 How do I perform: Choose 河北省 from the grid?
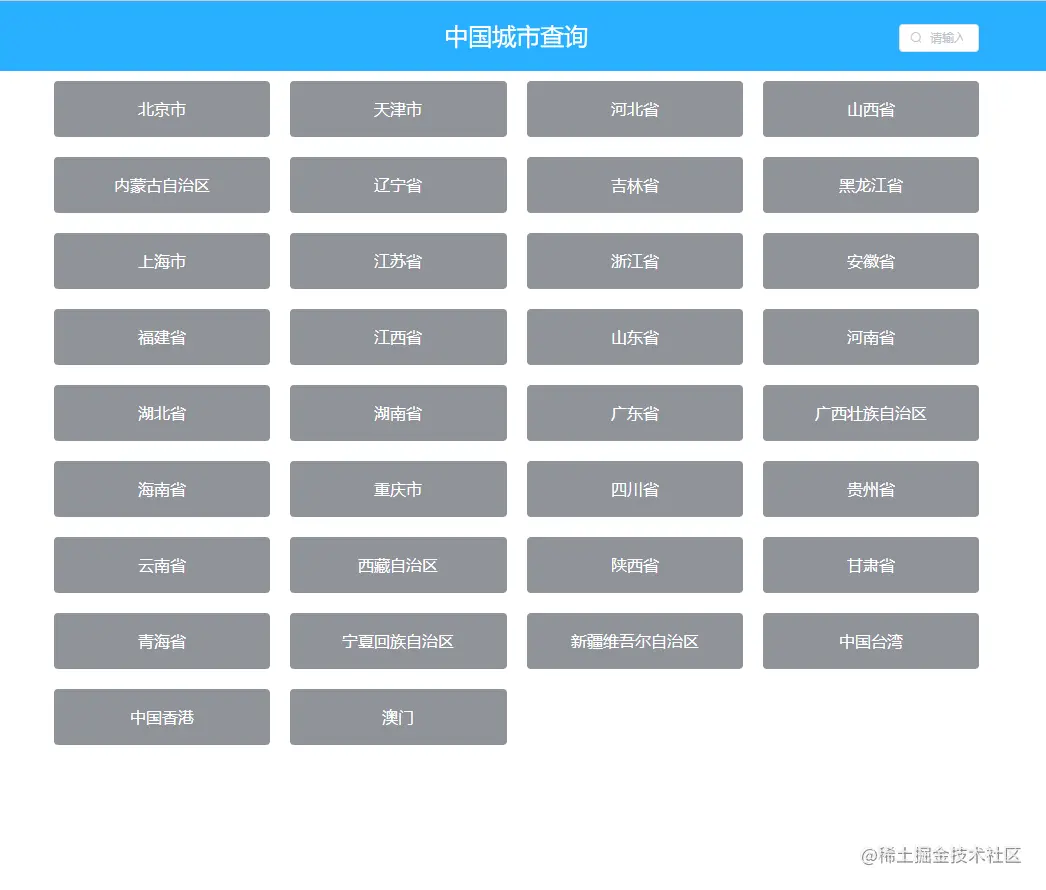click(x=634, y=109)
